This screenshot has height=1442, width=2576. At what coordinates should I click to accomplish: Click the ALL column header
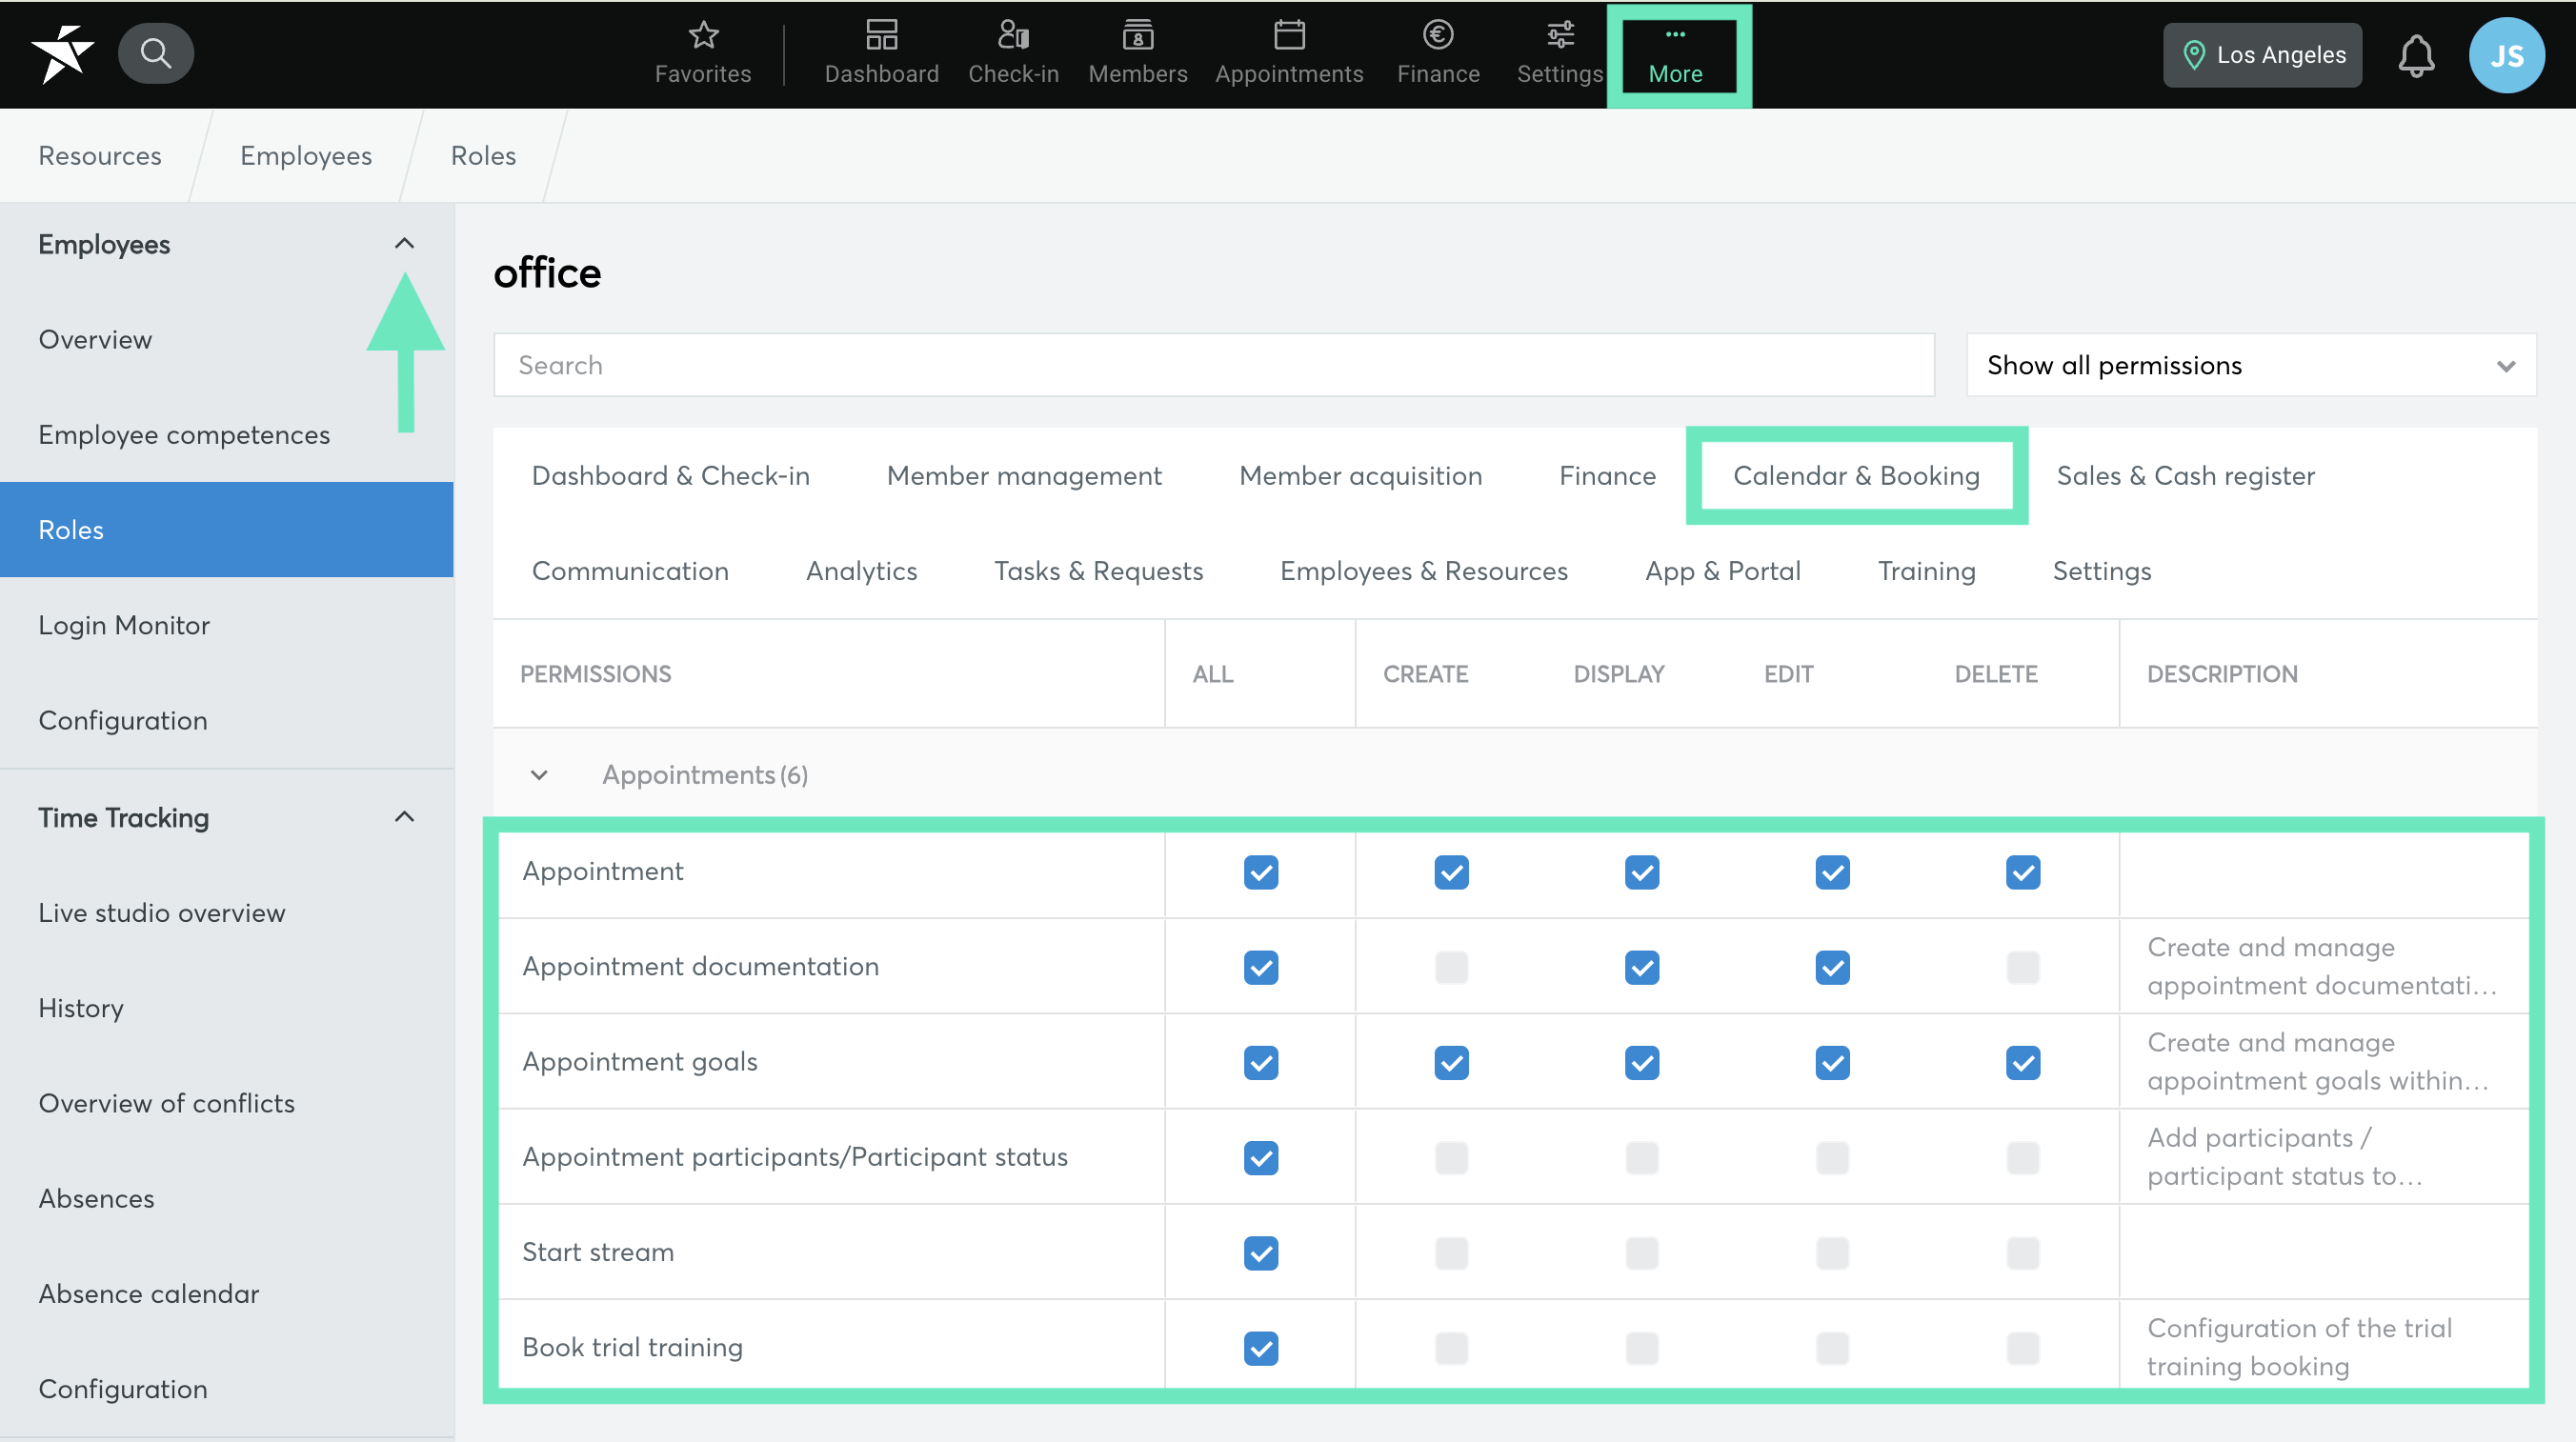coord(1212,674)
